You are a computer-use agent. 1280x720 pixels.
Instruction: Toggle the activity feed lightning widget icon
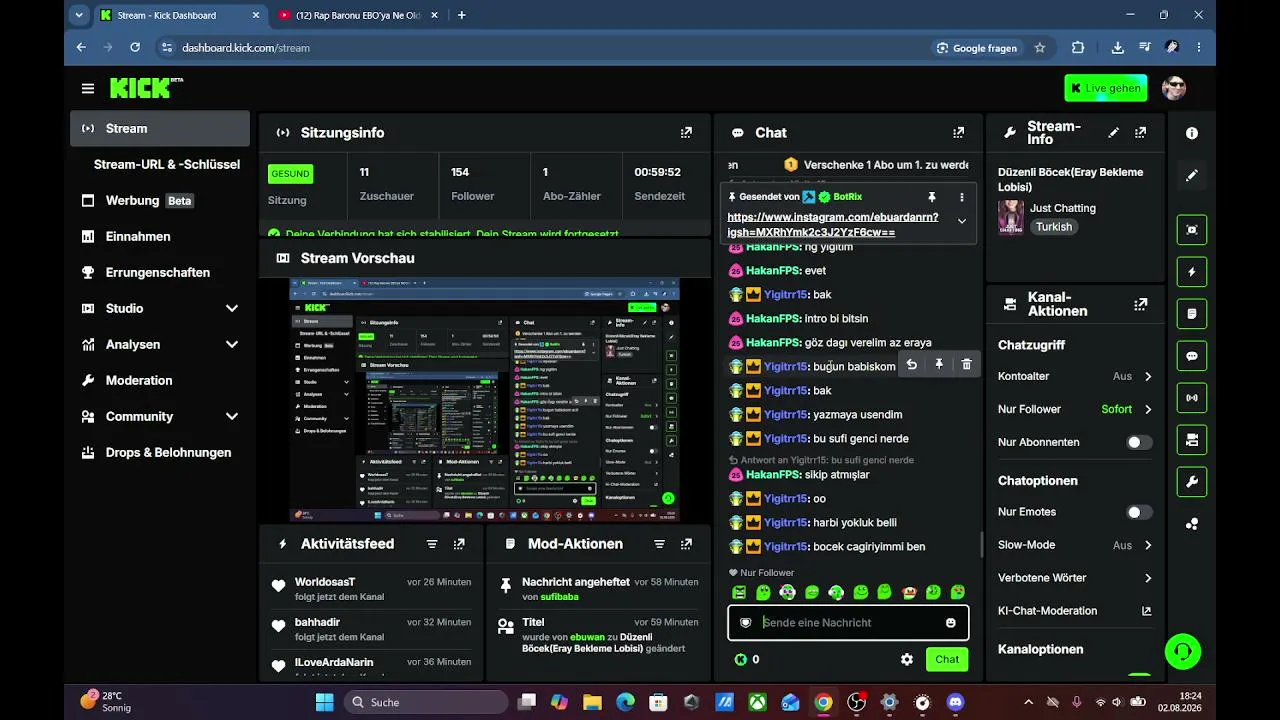[1191, 272]
